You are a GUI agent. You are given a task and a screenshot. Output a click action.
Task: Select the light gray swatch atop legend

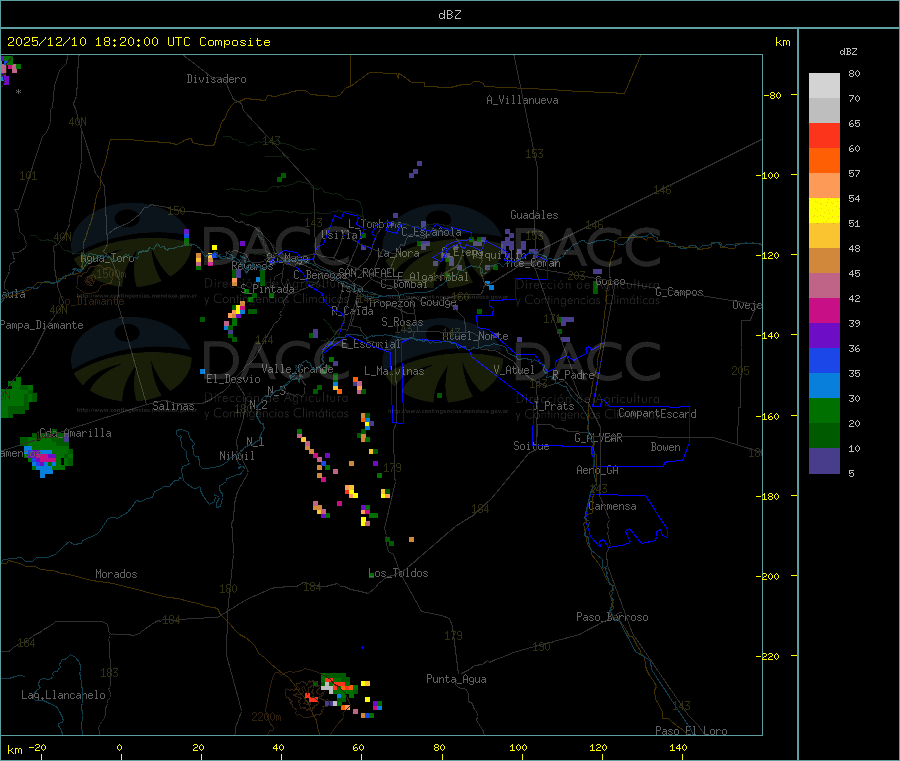click(x=824, y=85)
